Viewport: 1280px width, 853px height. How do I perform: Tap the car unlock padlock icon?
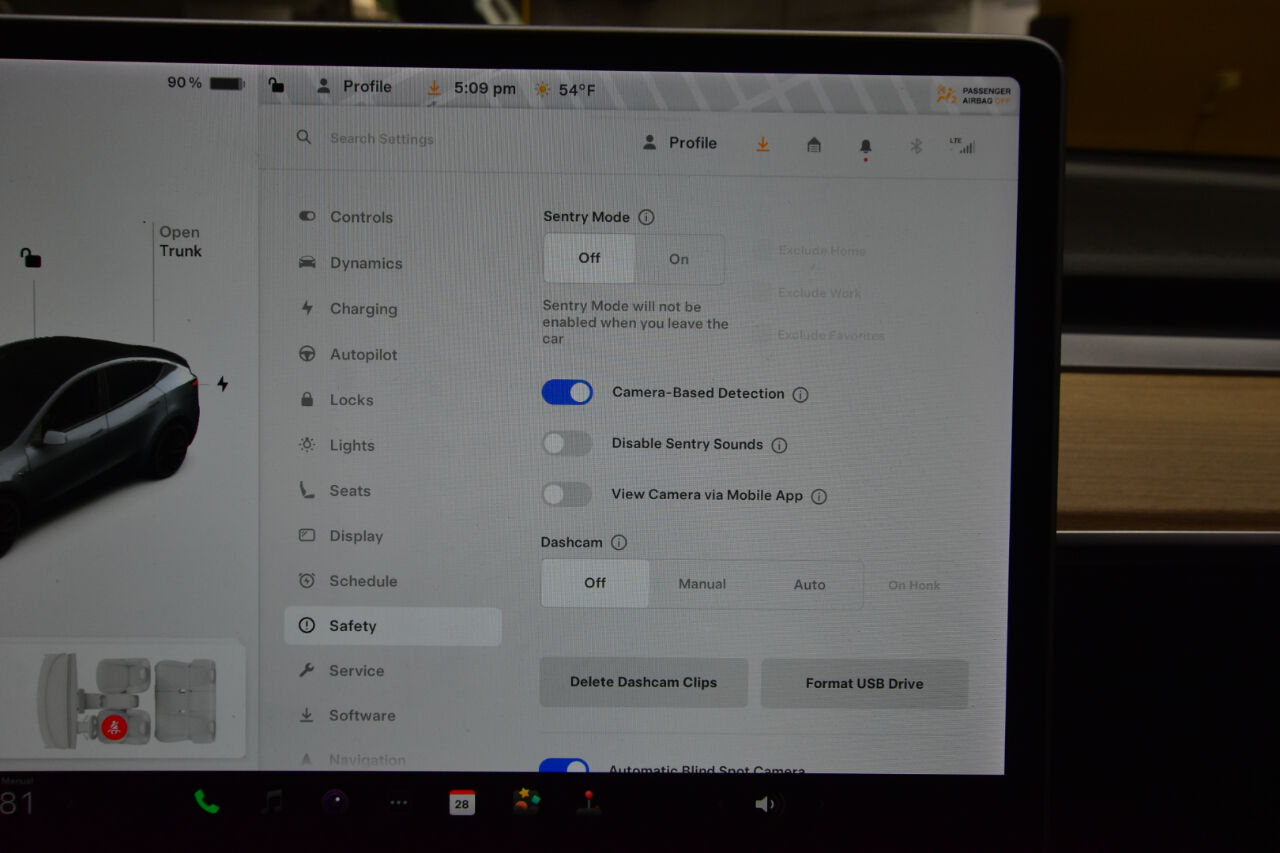pos(31,258)
